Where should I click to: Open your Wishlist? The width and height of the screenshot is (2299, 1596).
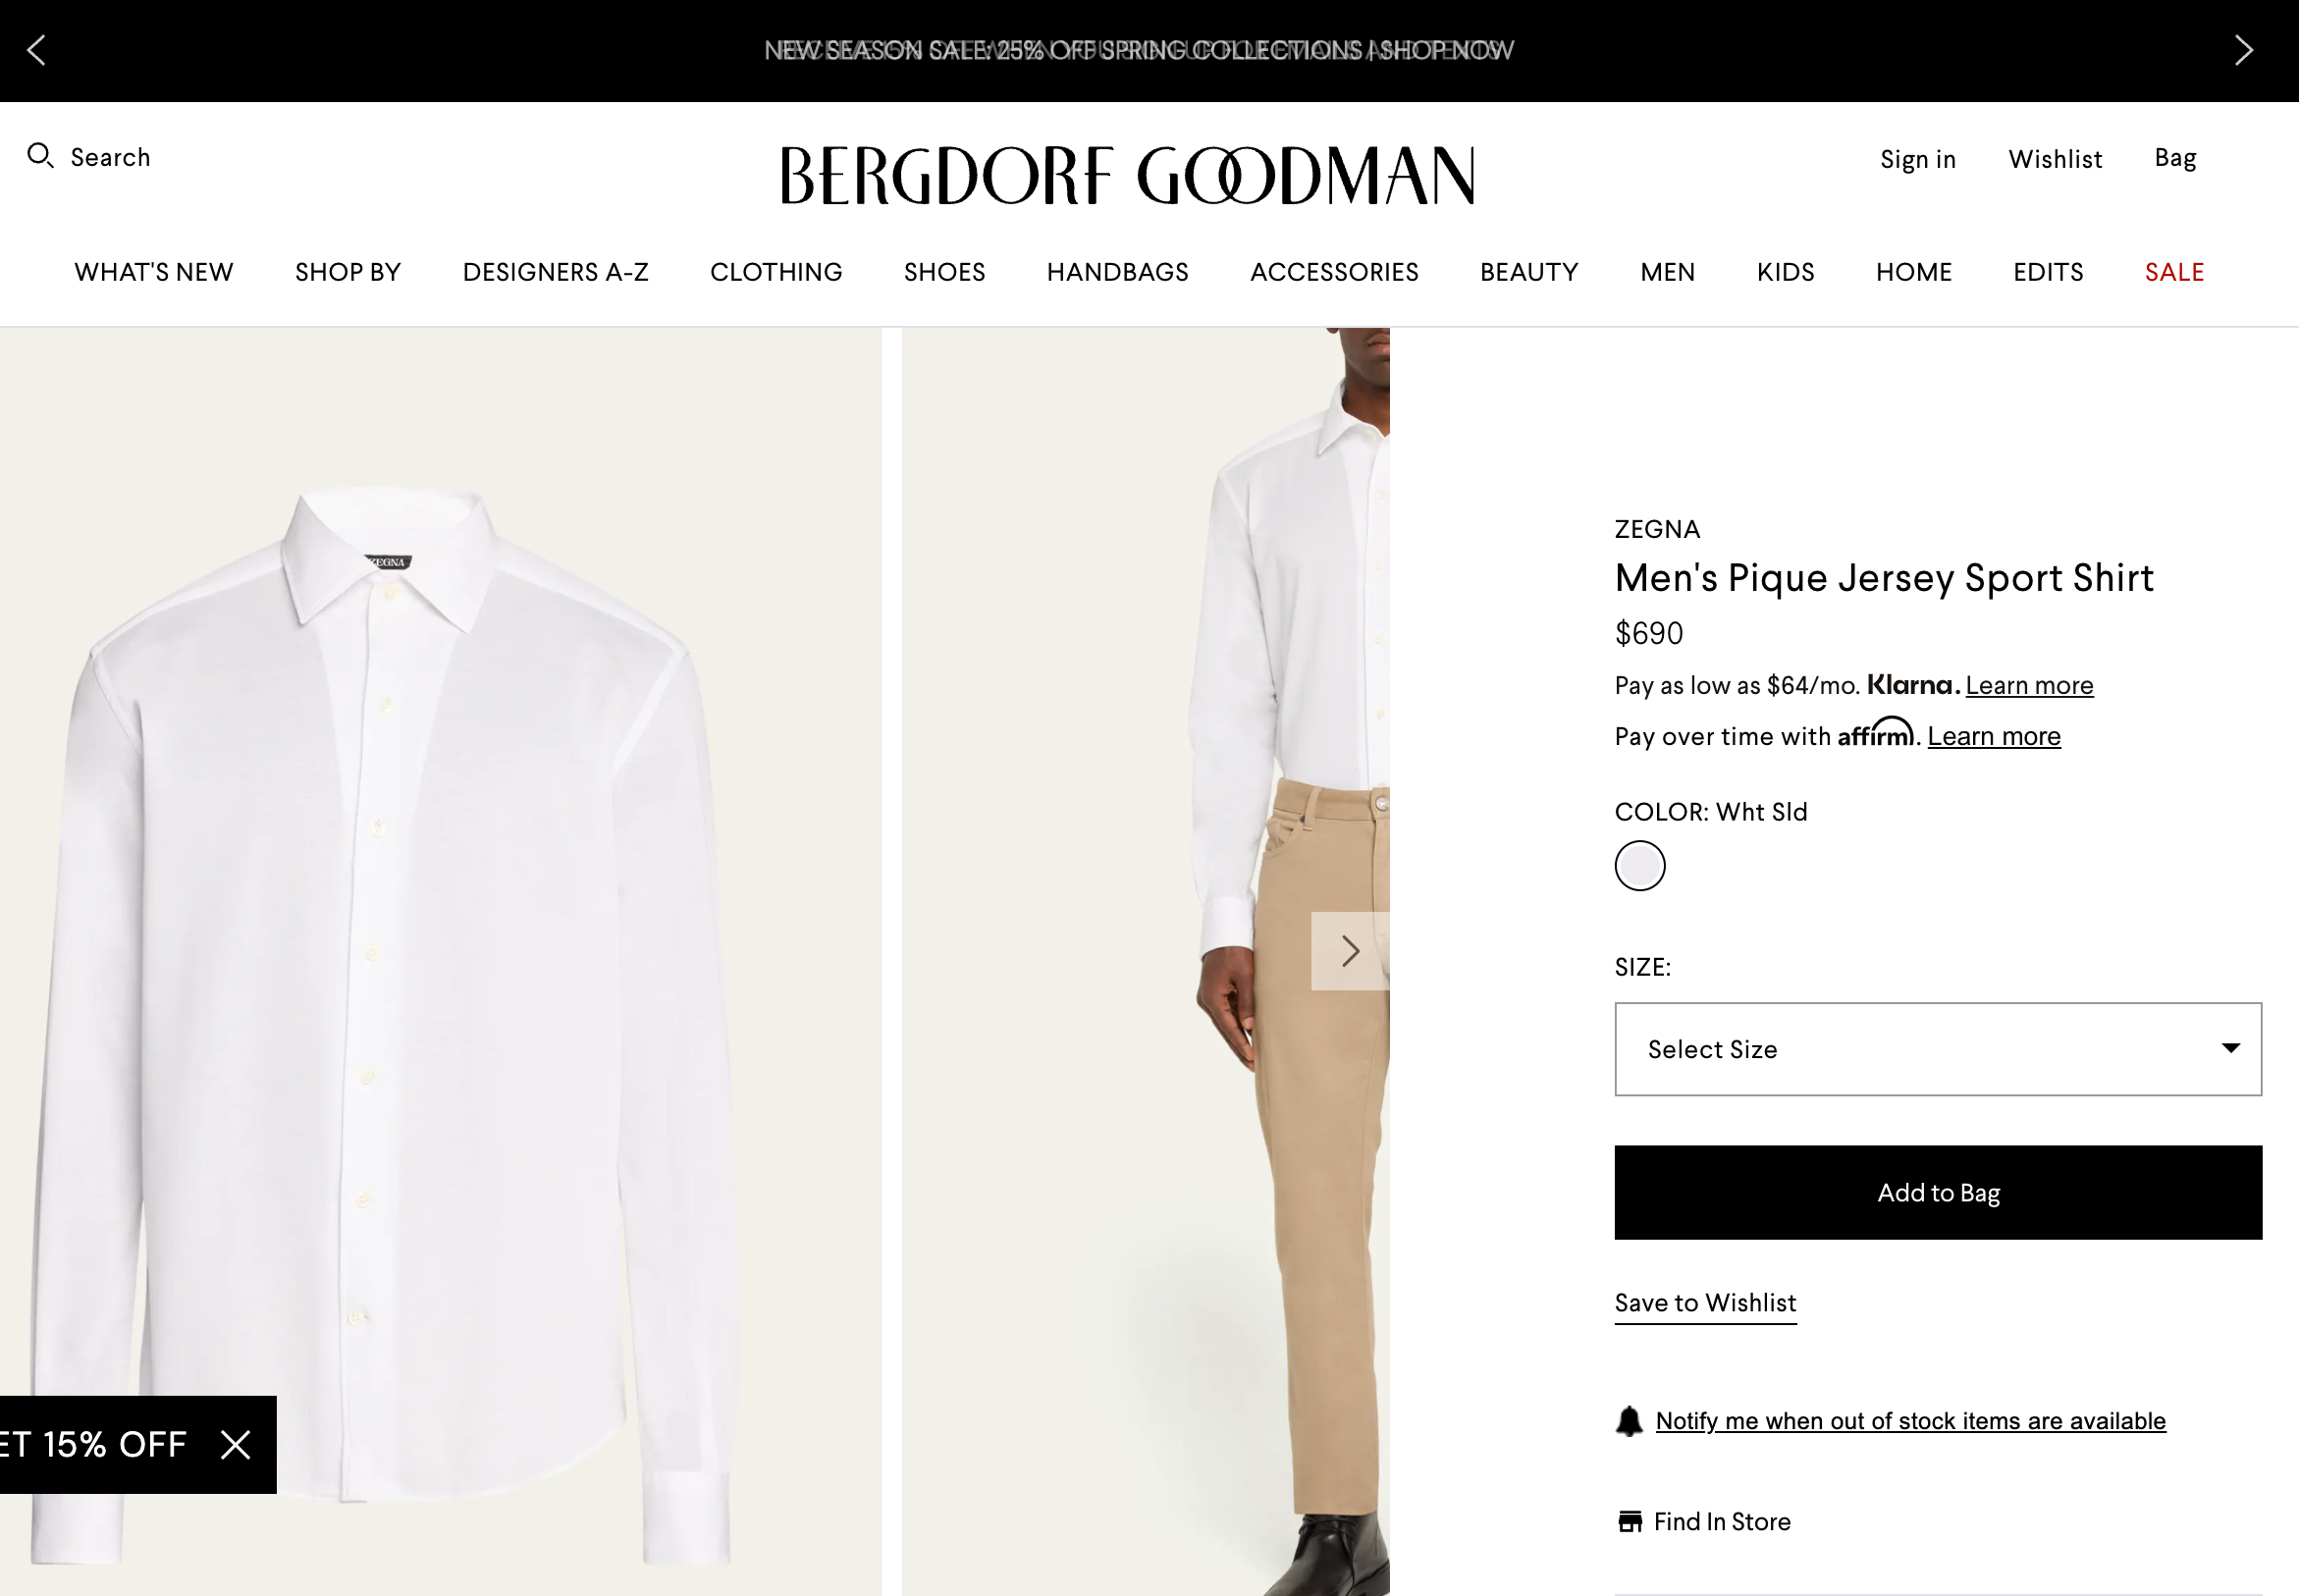pos(2054,158)
